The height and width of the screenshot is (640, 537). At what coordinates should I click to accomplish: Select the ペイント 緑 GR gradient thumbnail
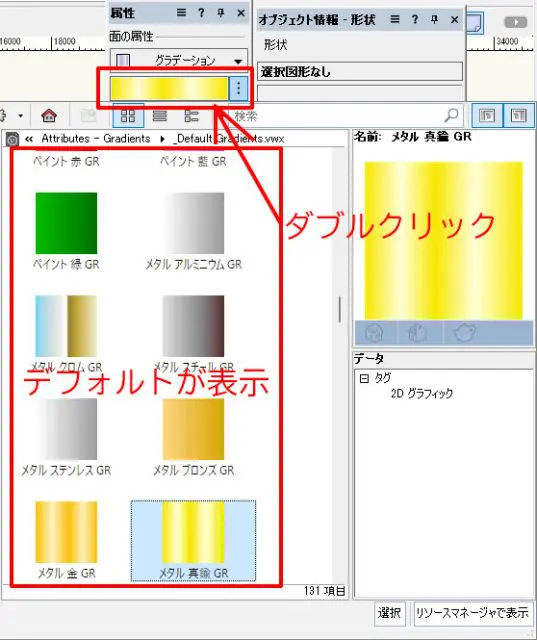(x=66, y=223)
